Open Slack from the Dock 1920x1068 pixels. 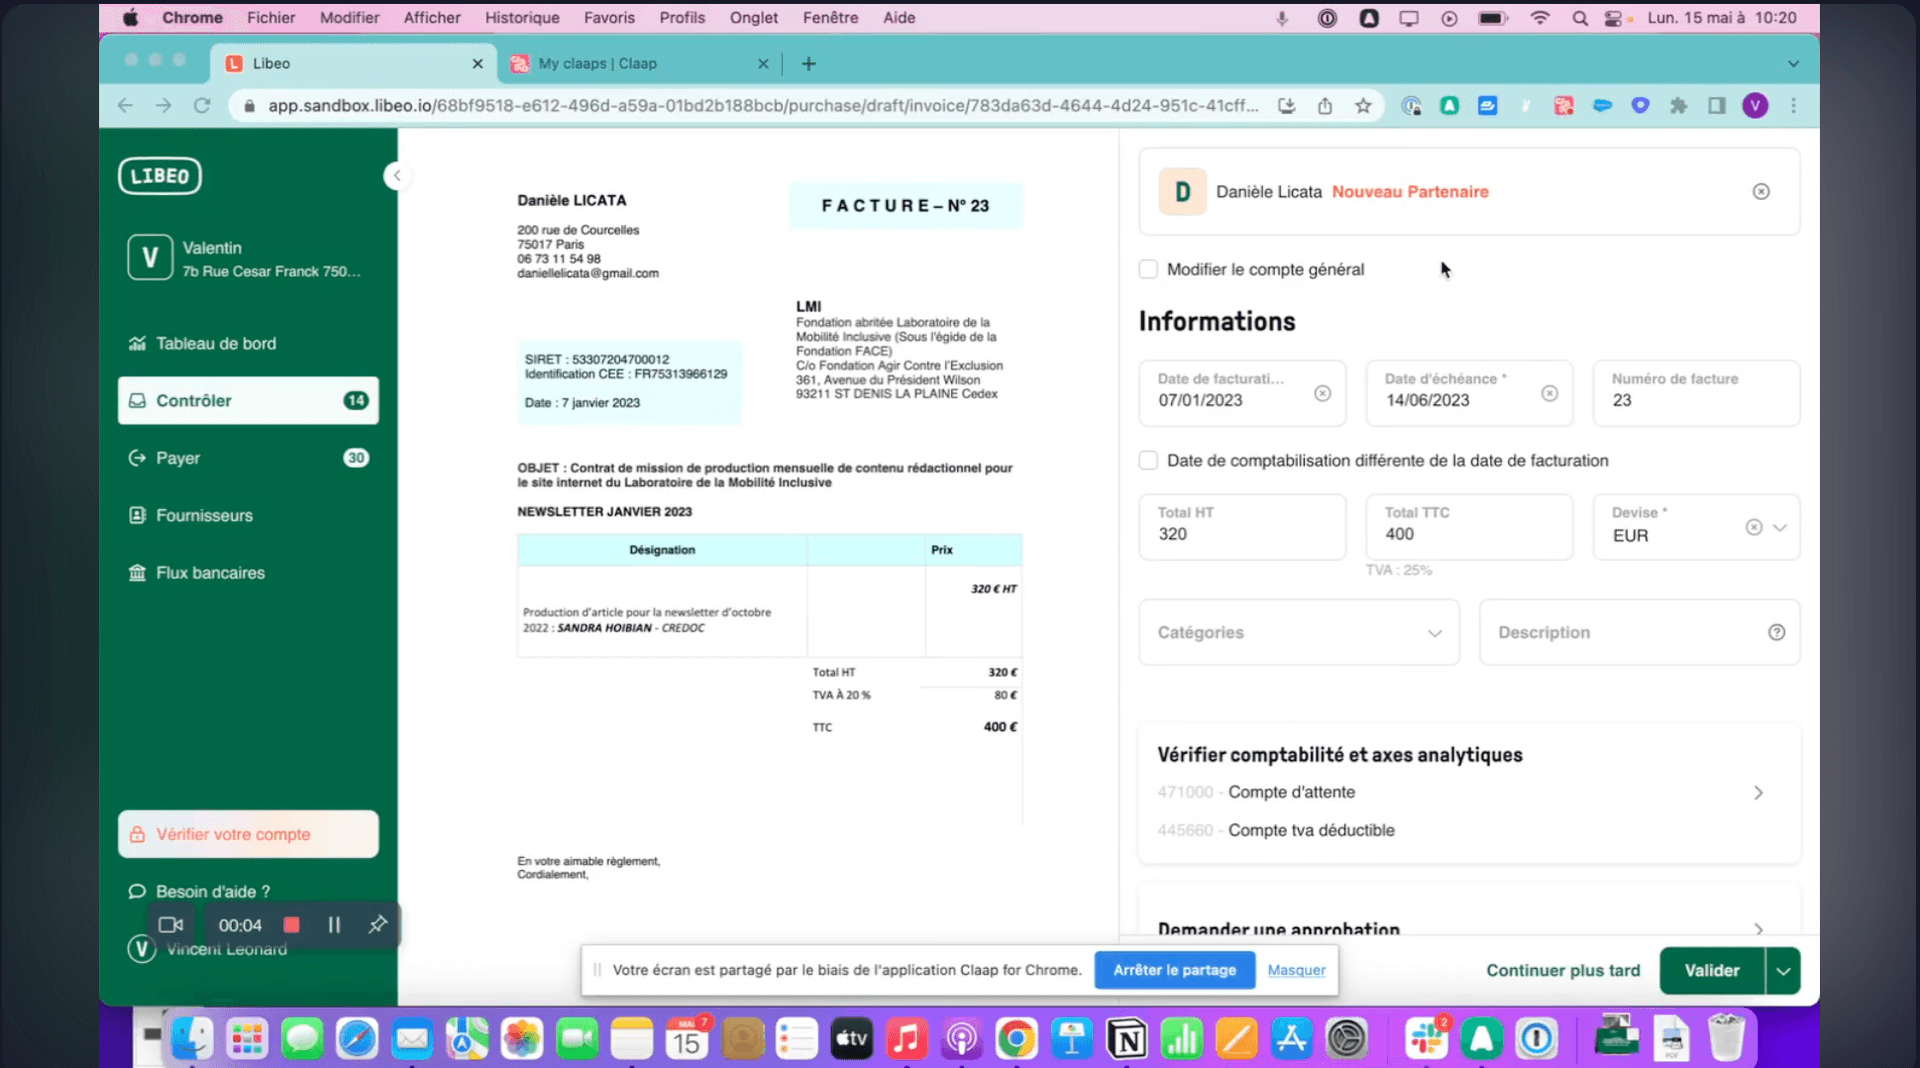click(x=1427, y=1039)
